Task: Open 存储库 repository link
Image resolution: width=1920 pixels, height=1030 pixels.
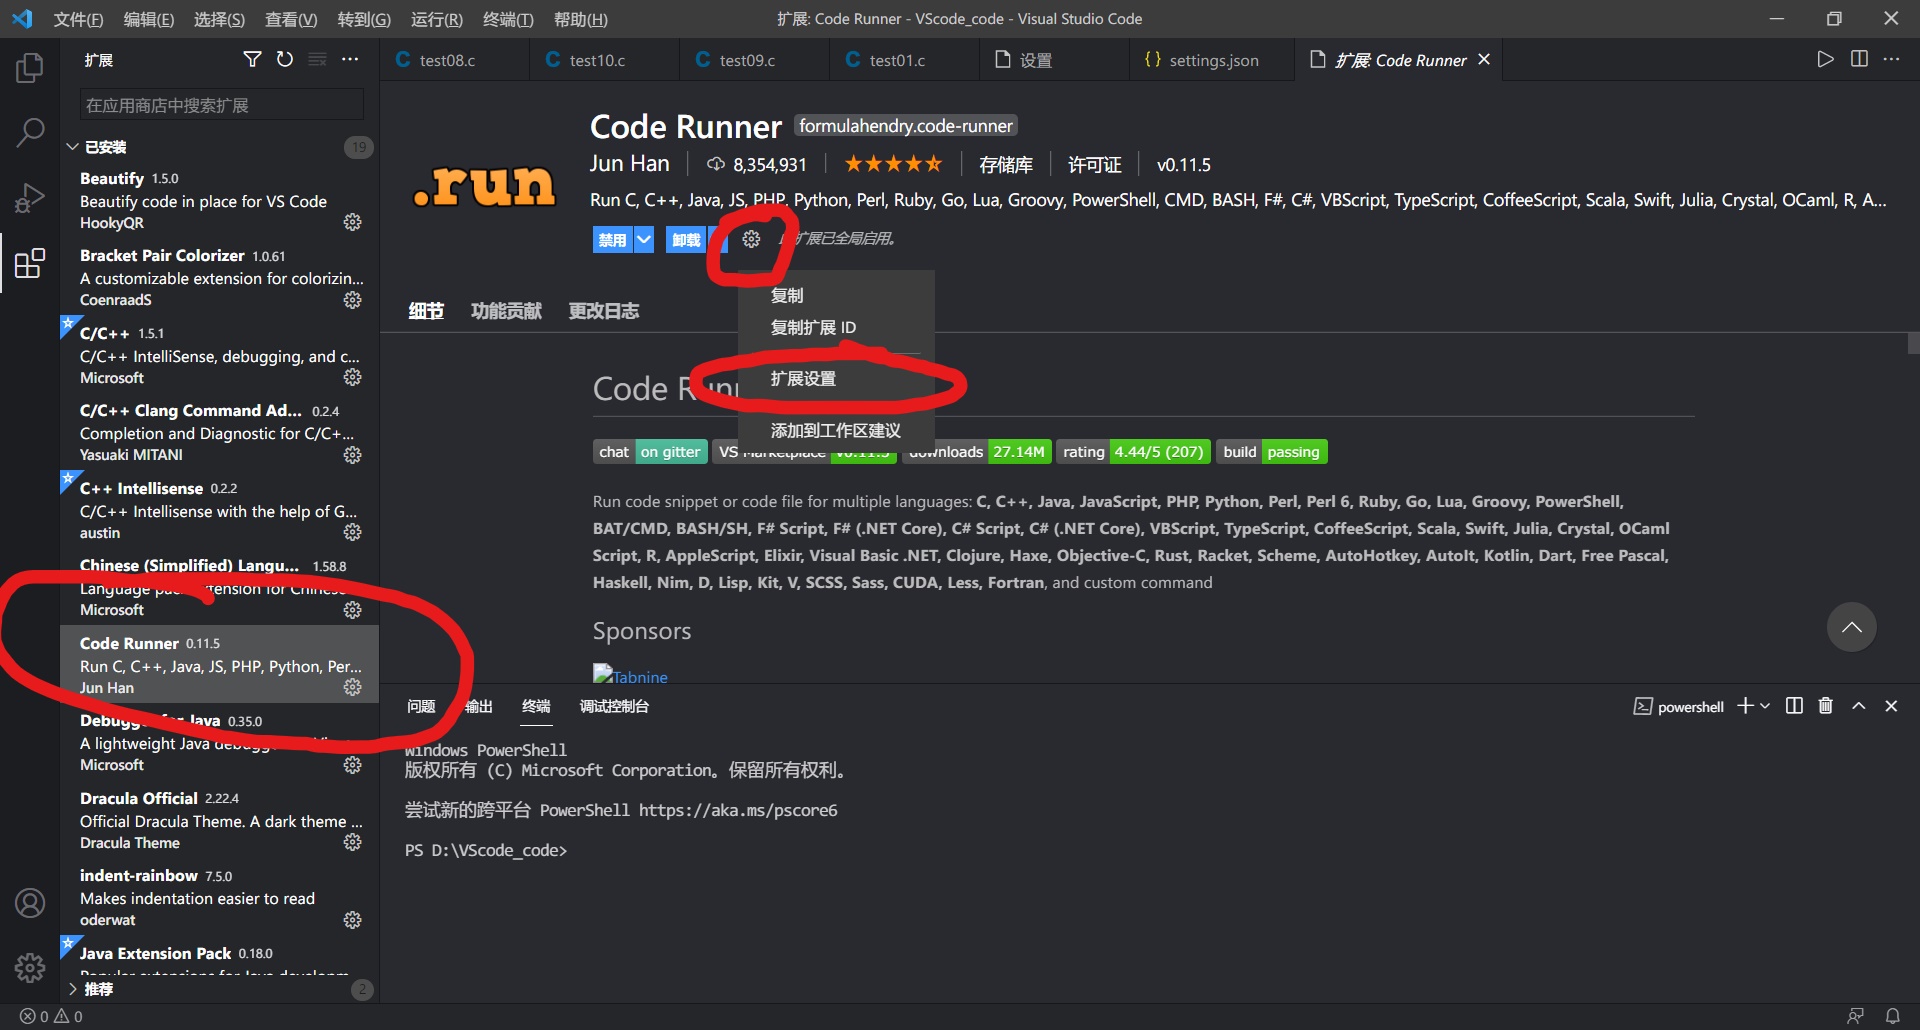Action: 1006,165
